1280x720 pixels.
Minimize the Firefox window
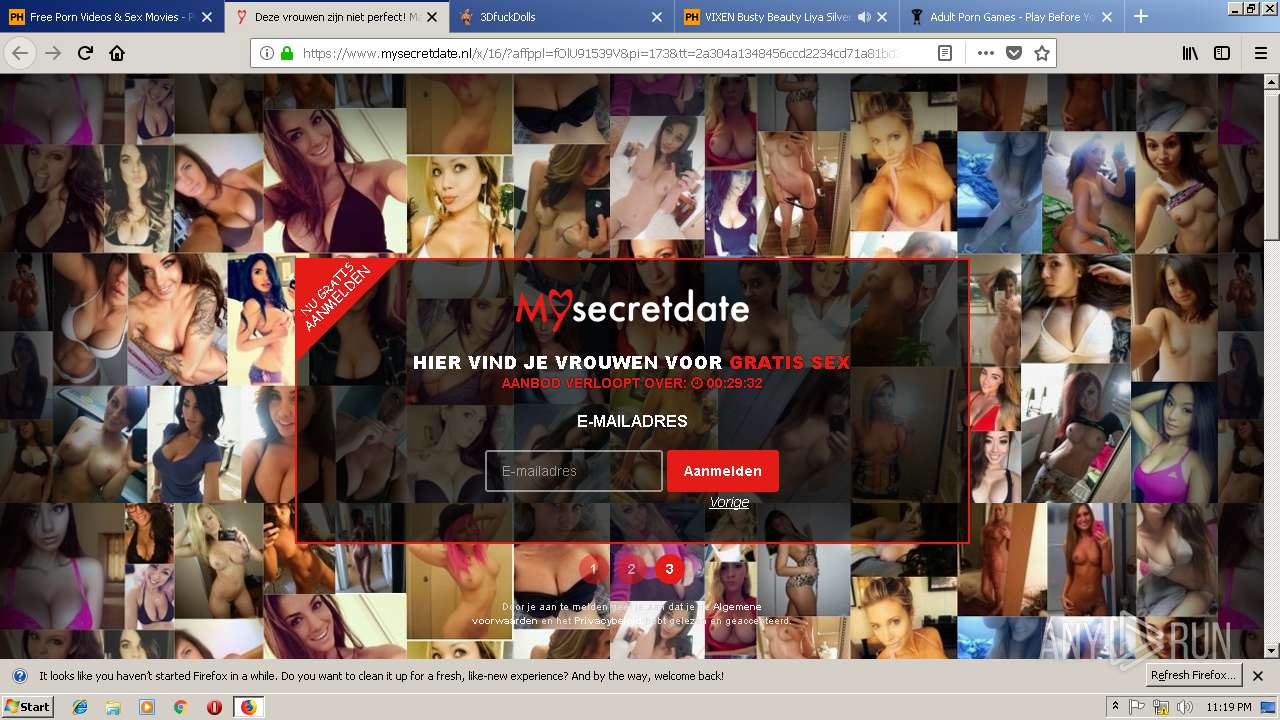coord(1235,8)
